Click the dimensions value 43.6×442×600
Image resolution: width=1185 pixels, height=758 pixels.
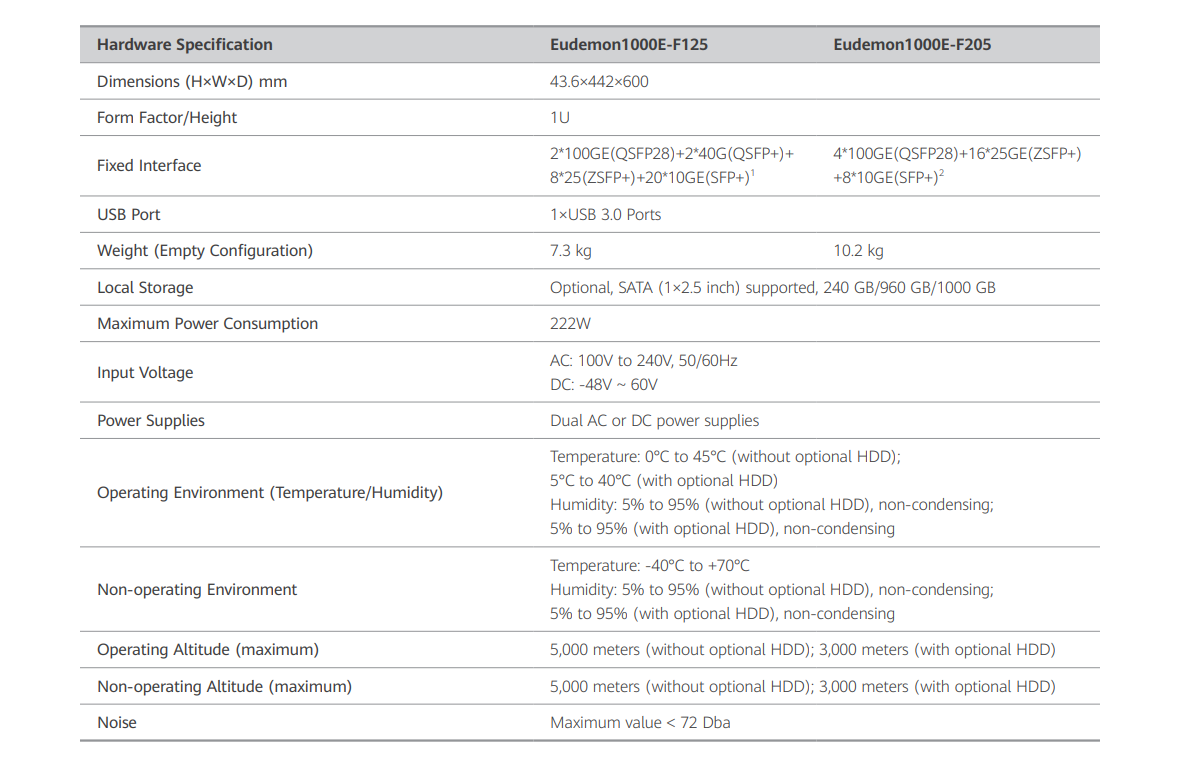pyautogui.click(x=599, y=82)
